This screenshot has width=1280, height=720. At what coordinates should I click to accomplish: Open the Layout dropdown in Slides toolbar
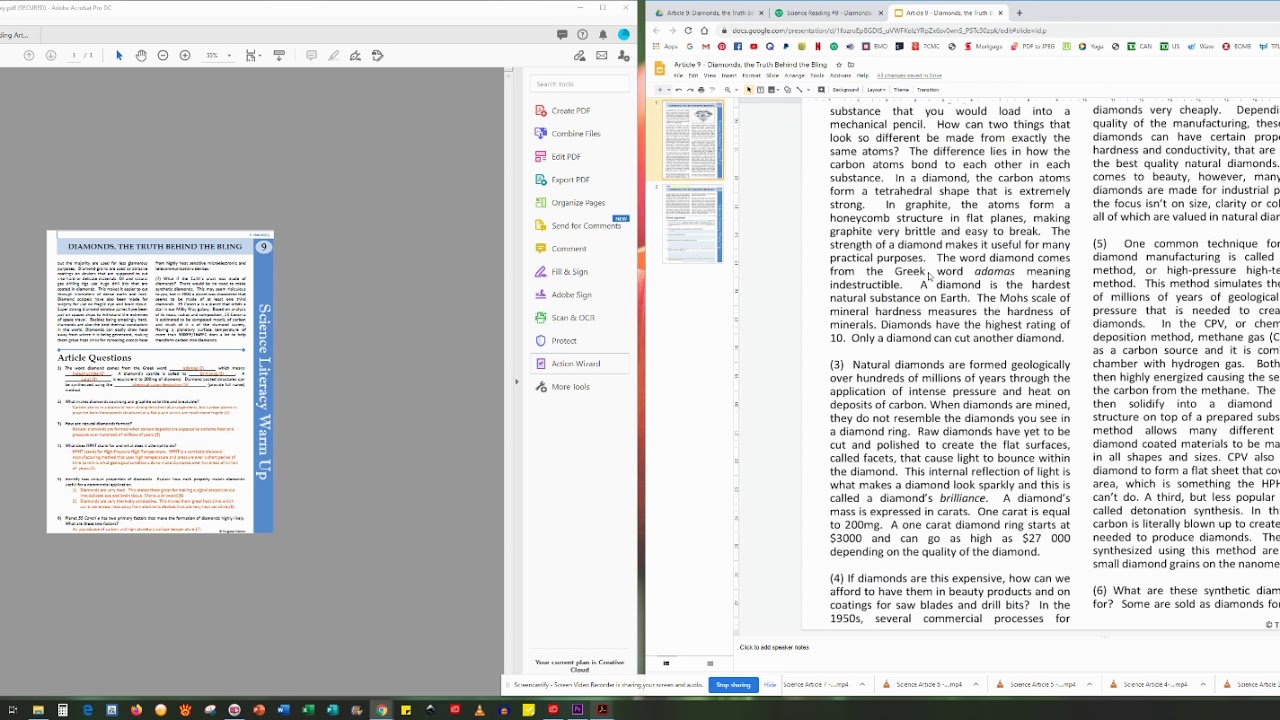point(877,90)
